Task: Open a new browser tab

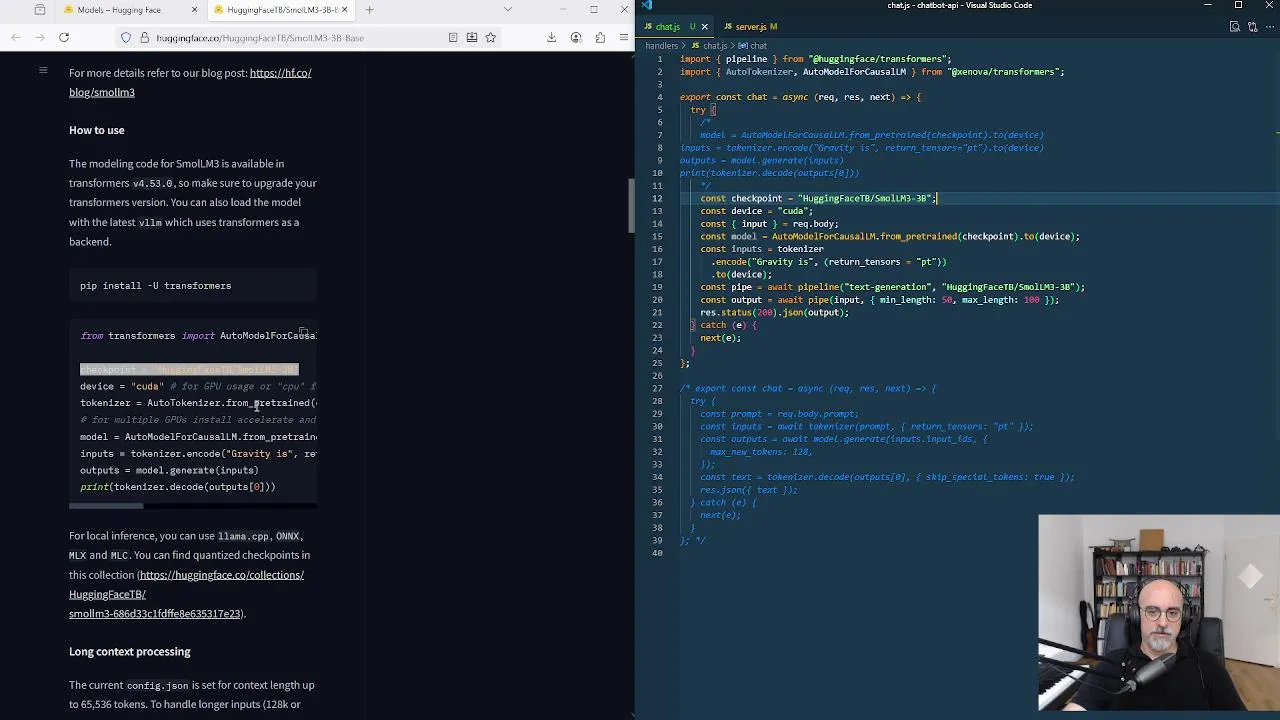Action: 369,10
